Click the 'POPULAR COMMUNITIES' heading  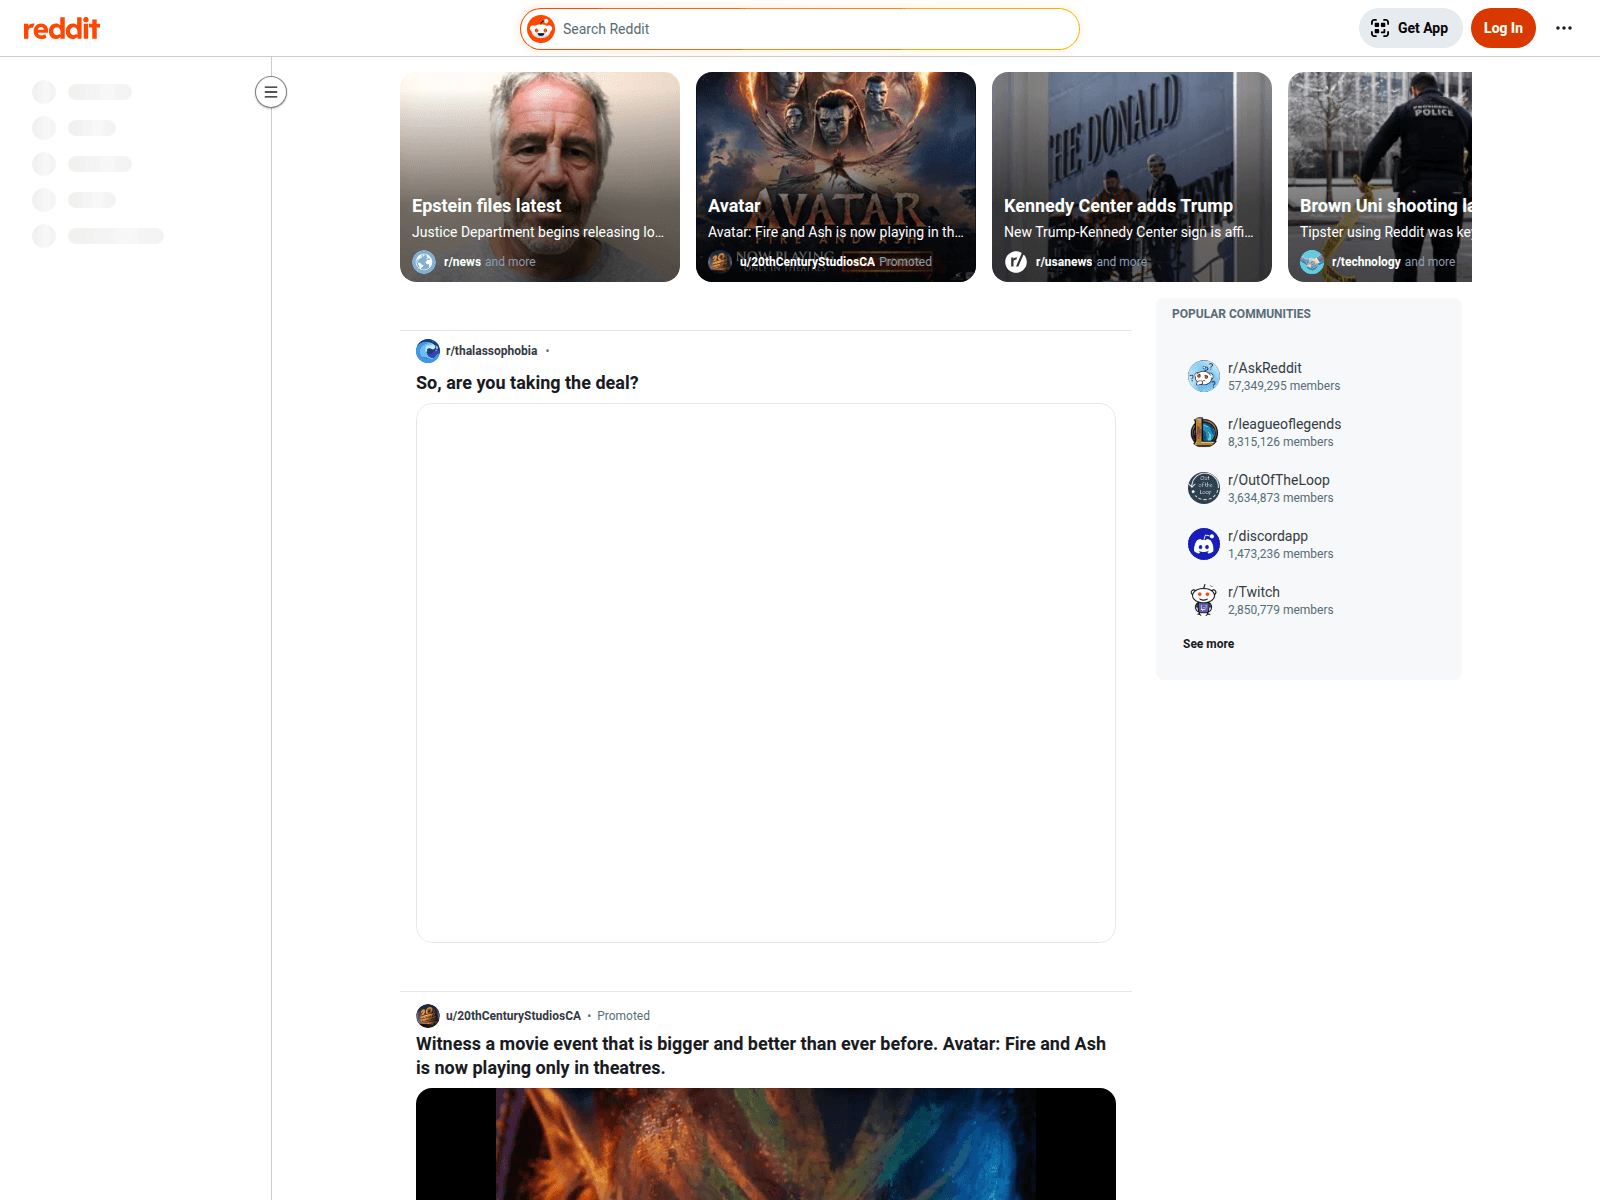pyautogui.click(x=1241, y=314)
